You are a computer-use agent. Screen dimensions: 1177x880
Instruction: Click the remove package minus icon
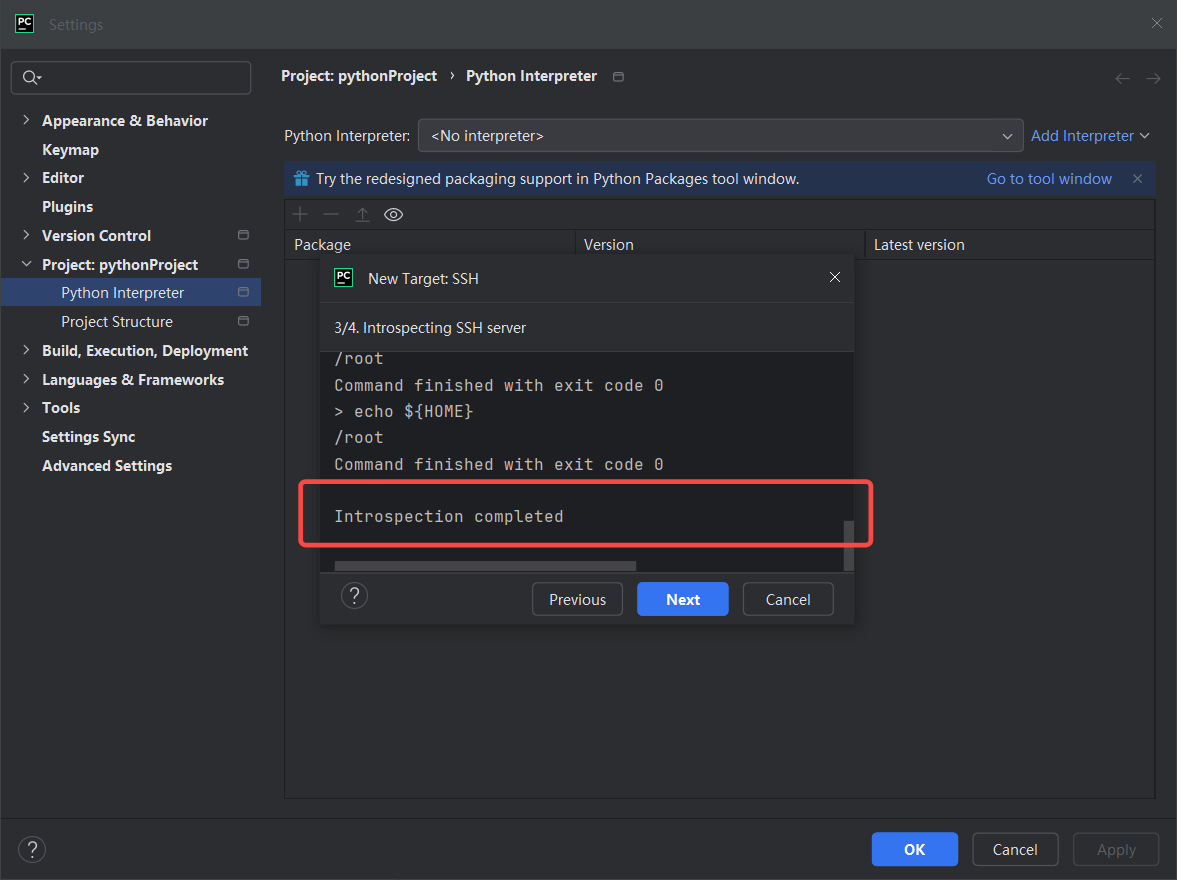tap(331, 215)
